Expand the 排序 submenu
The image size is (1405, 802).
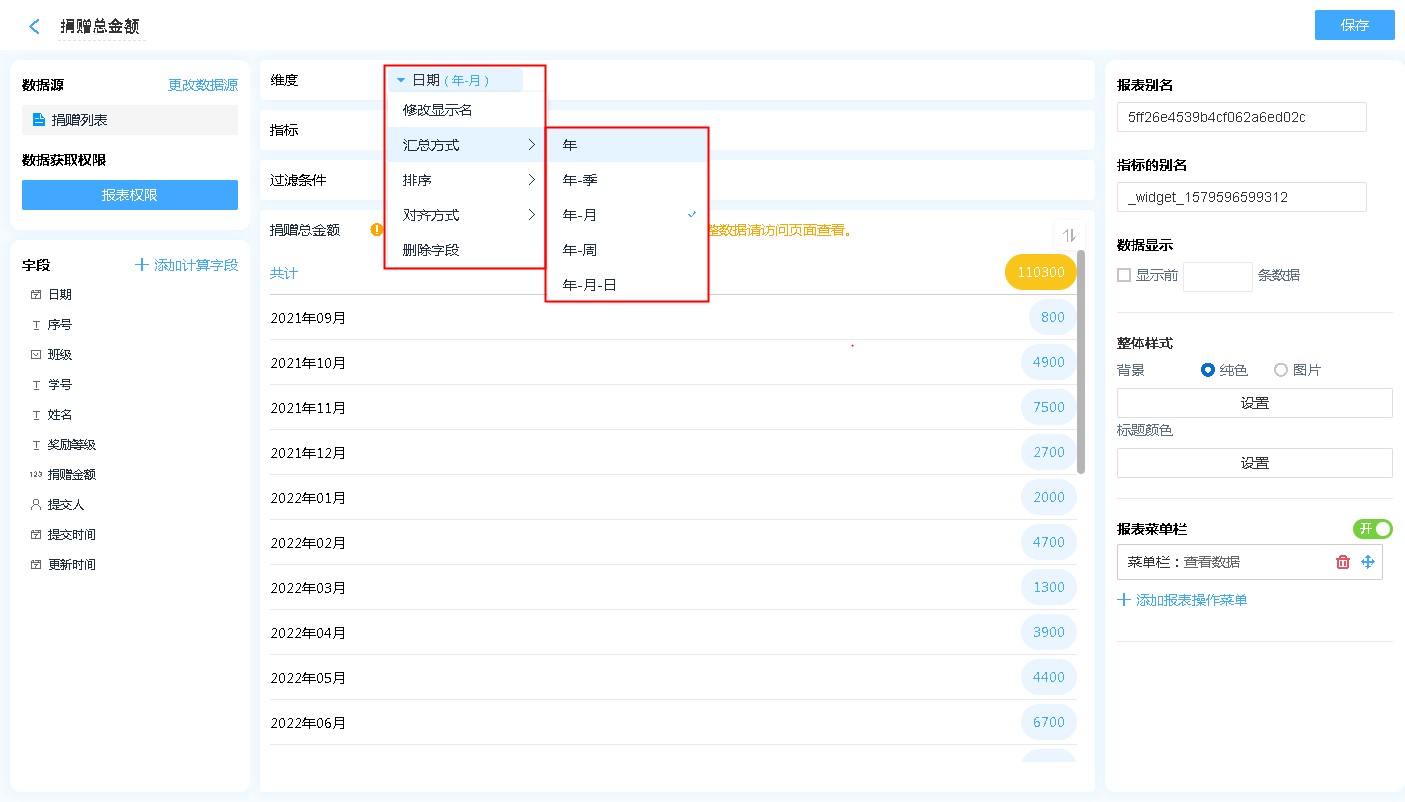[465, 180]
